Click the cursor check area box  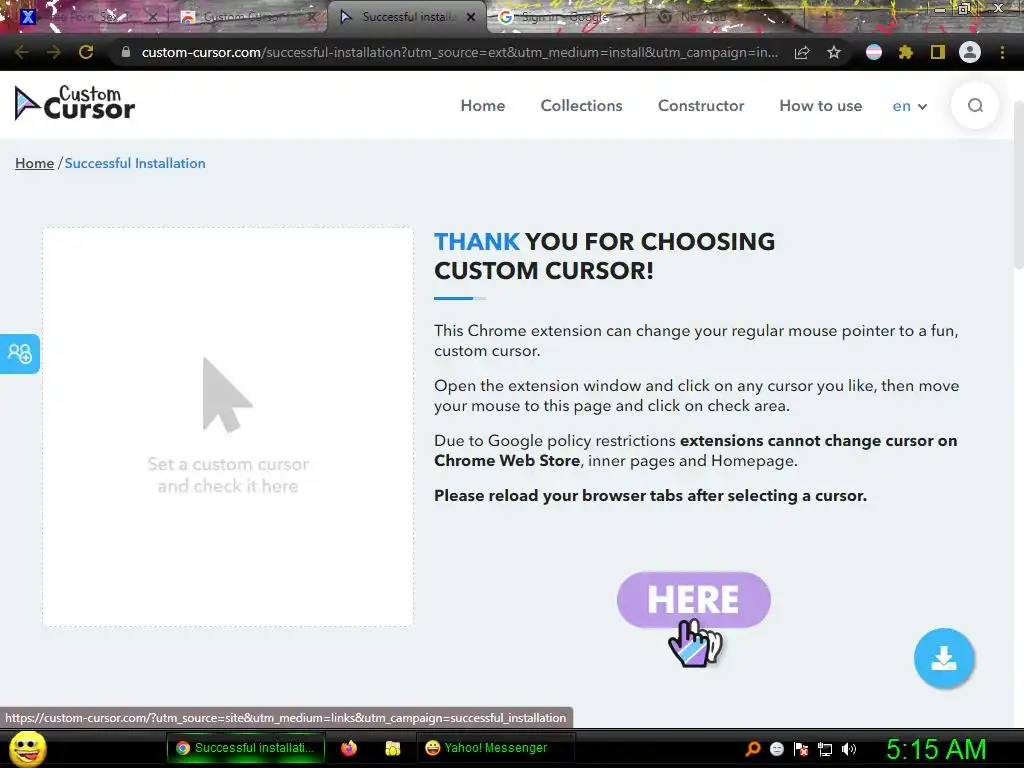point(228,427)
